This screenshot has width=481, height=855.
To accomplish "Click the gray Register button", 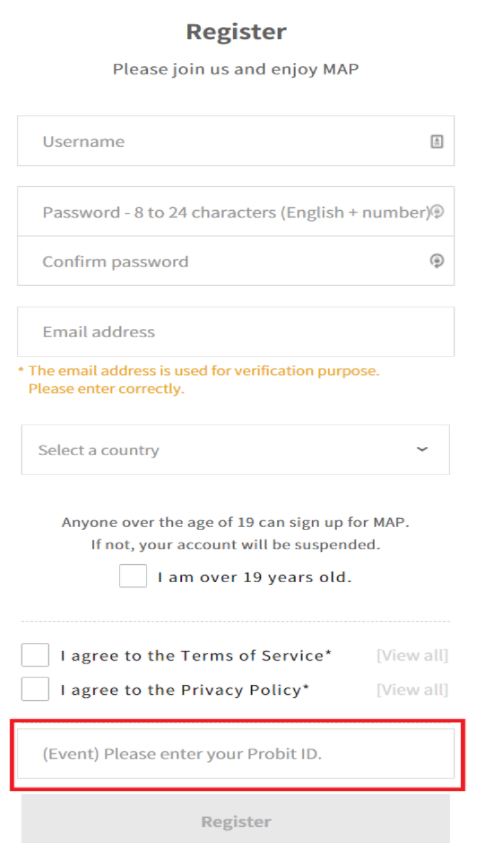I will [x=236, y=821].
